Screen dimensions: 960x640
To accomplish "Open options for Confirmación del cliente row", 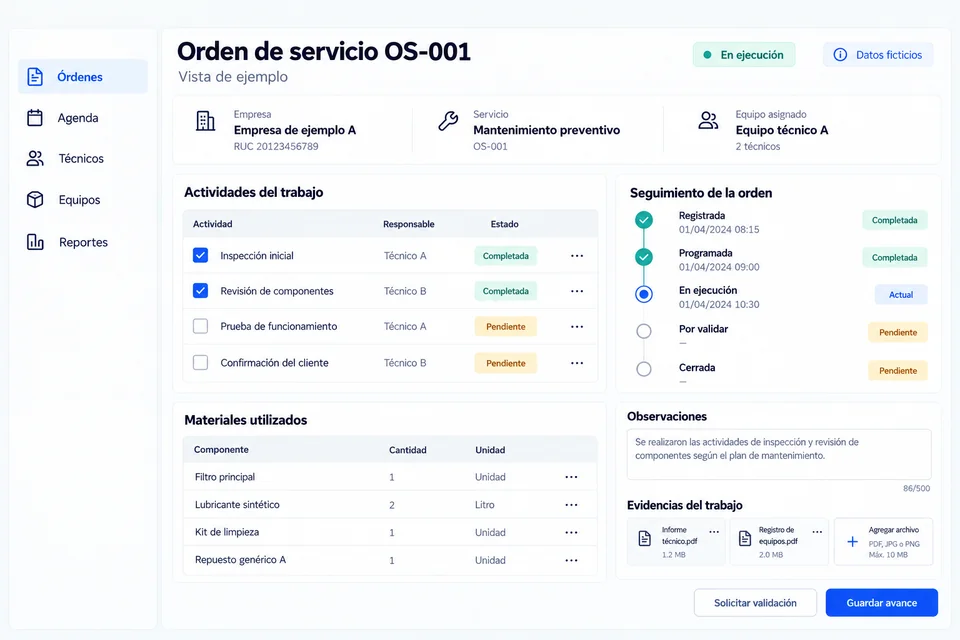I will click(x=577, y=363).
